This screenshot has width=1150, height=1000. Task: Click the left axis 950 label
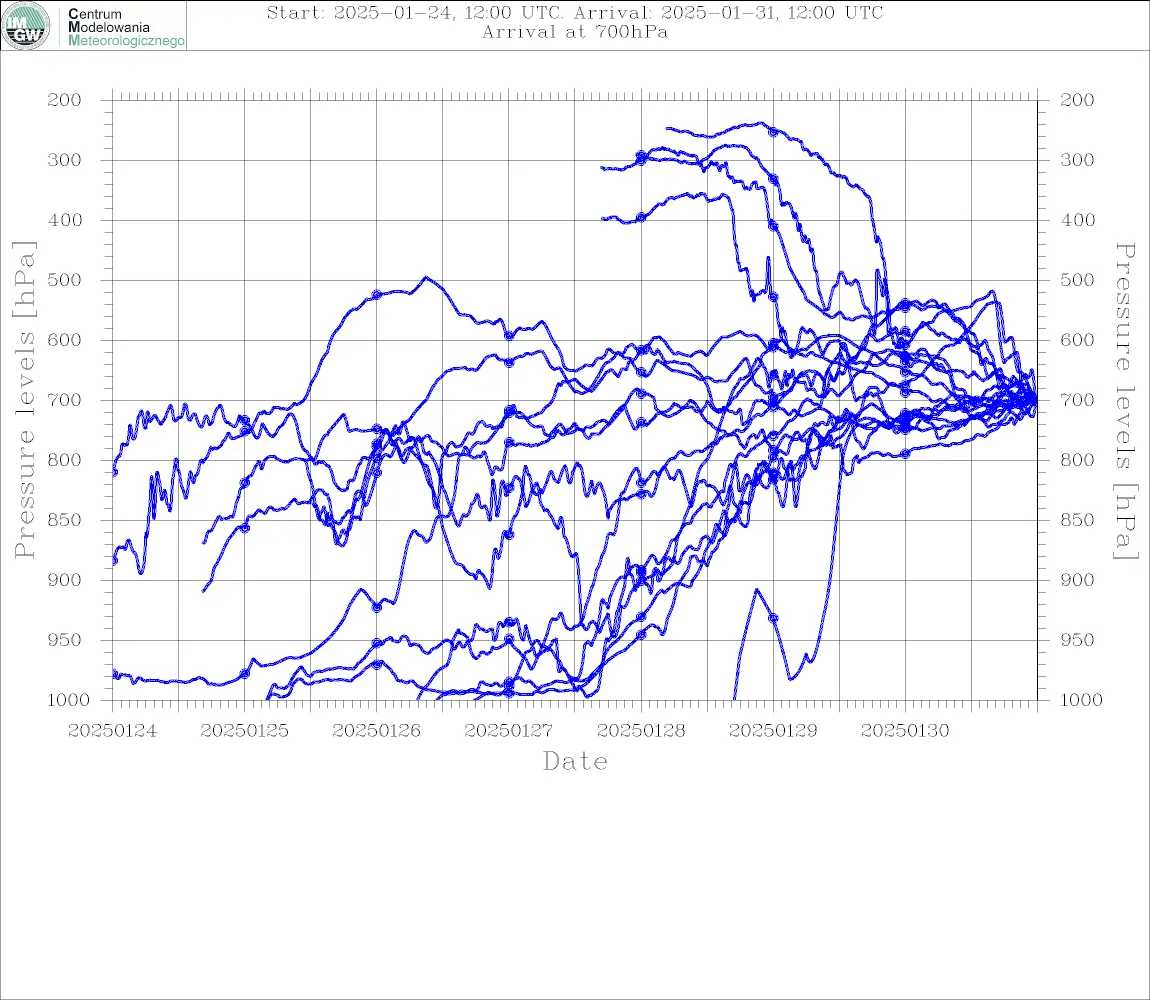click(65, 640)
